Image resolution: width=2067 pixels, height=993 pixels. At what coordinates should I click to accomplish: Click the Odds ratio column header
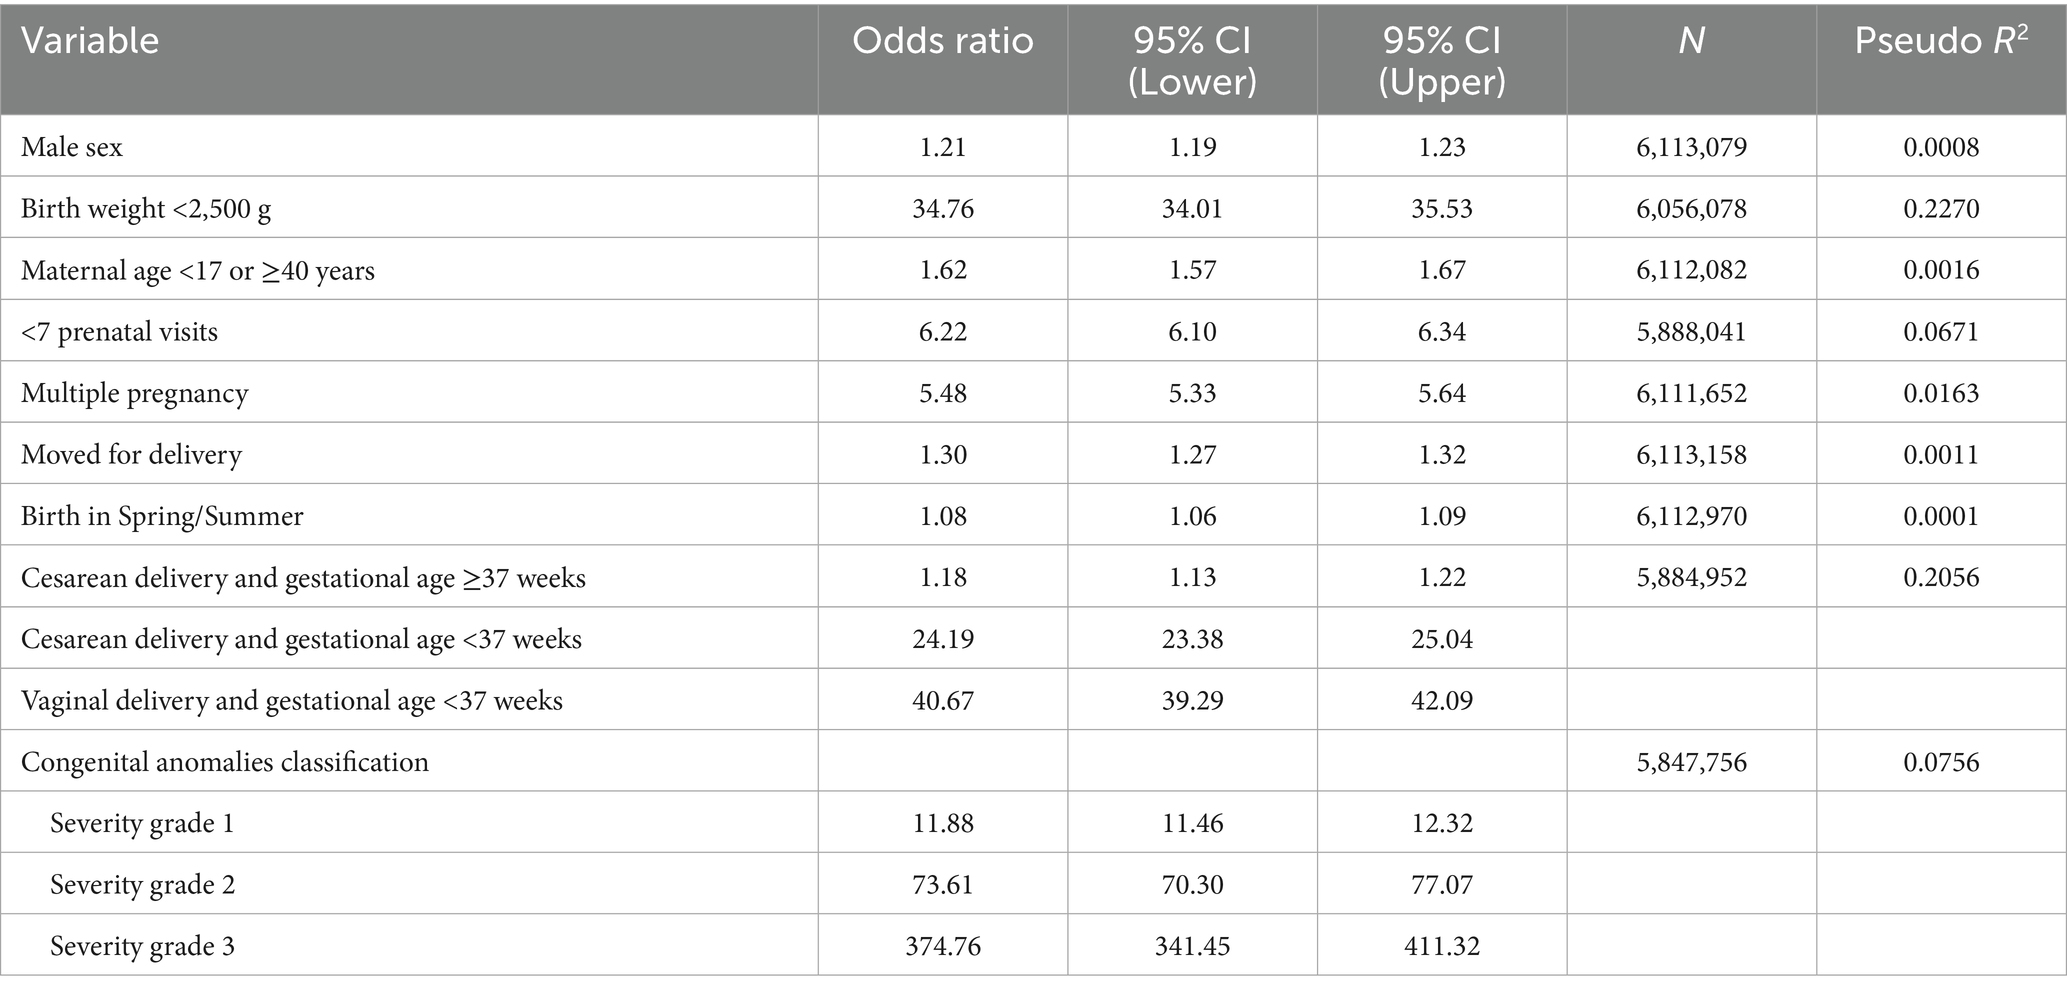942,41
